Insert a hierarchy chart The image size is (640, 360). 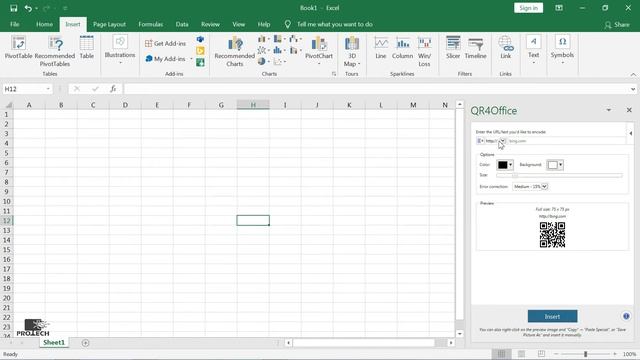279,39
